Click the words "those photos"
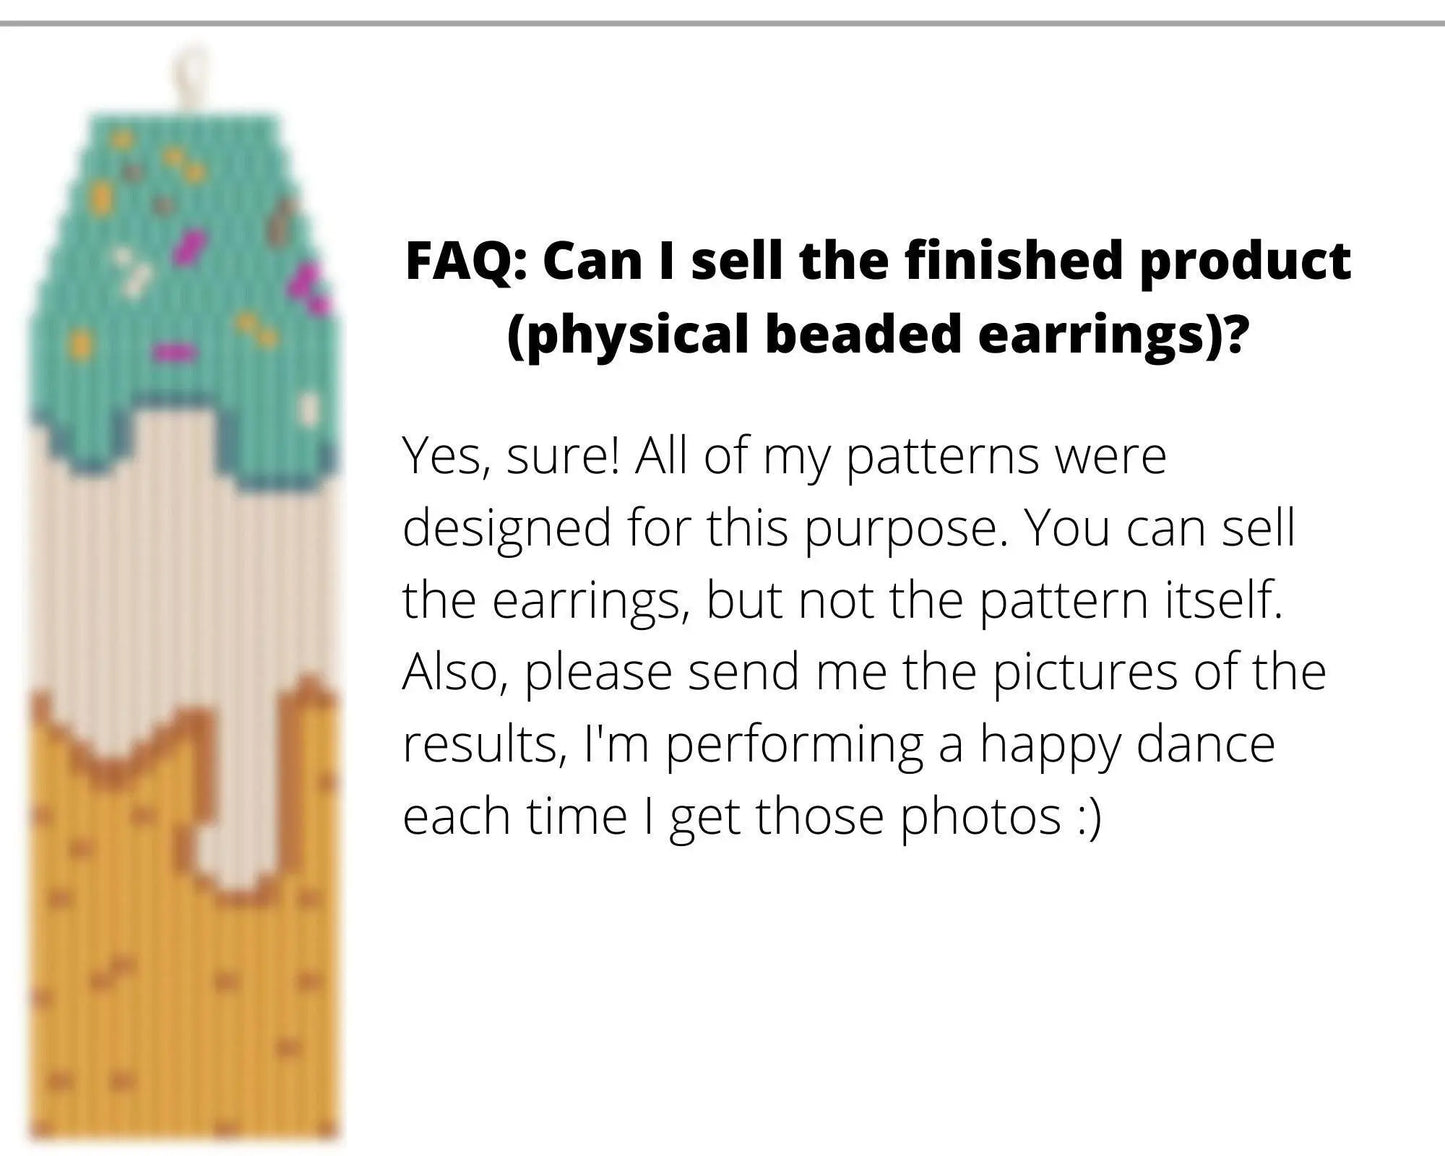1445x1156 pixels. (x=908, y=817)
